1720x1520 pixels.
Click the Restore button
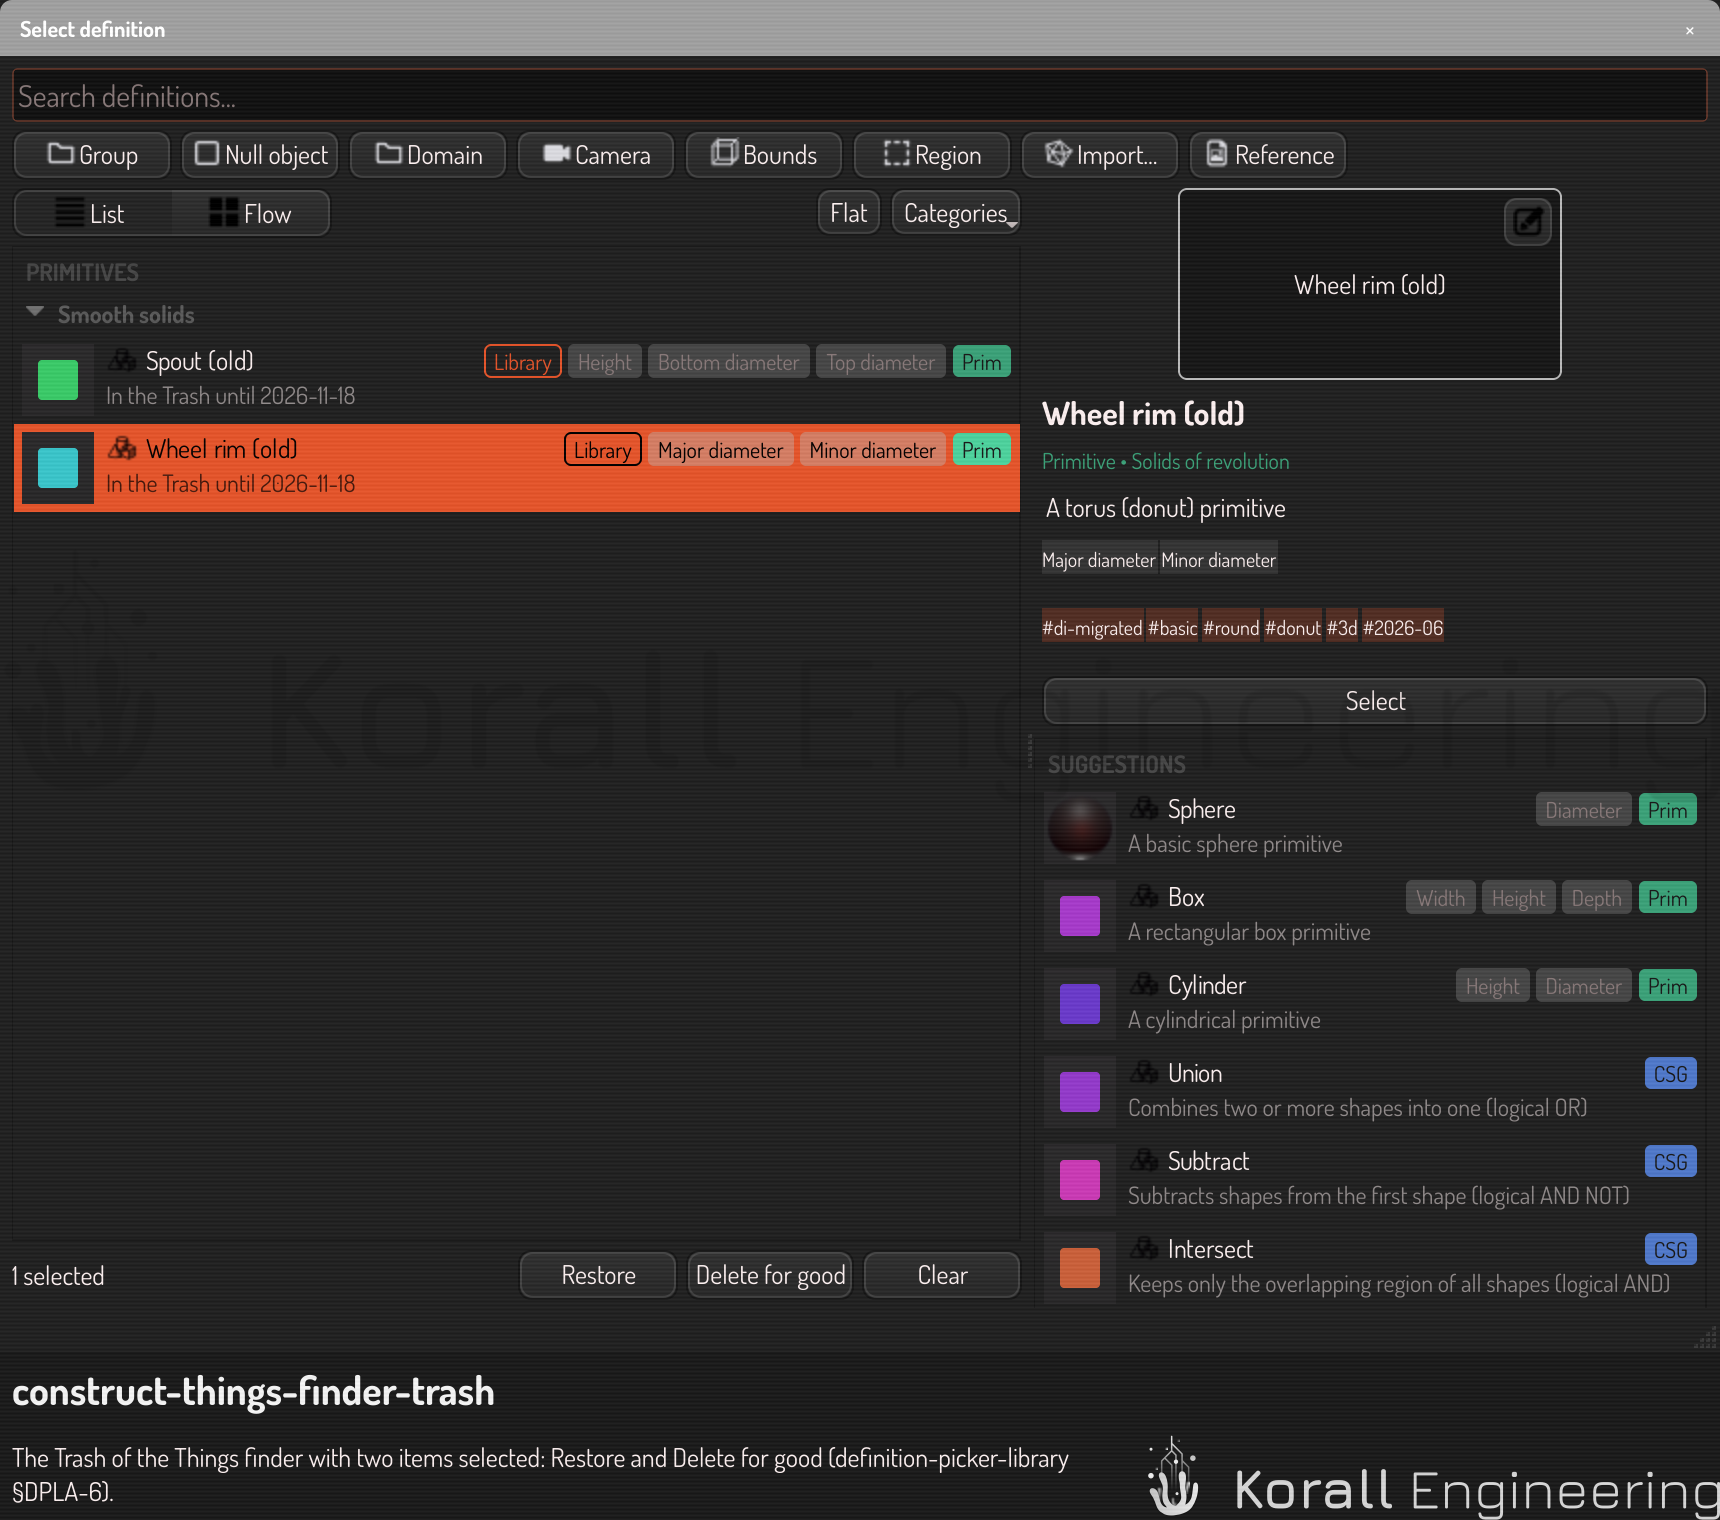click(598, 1275)
